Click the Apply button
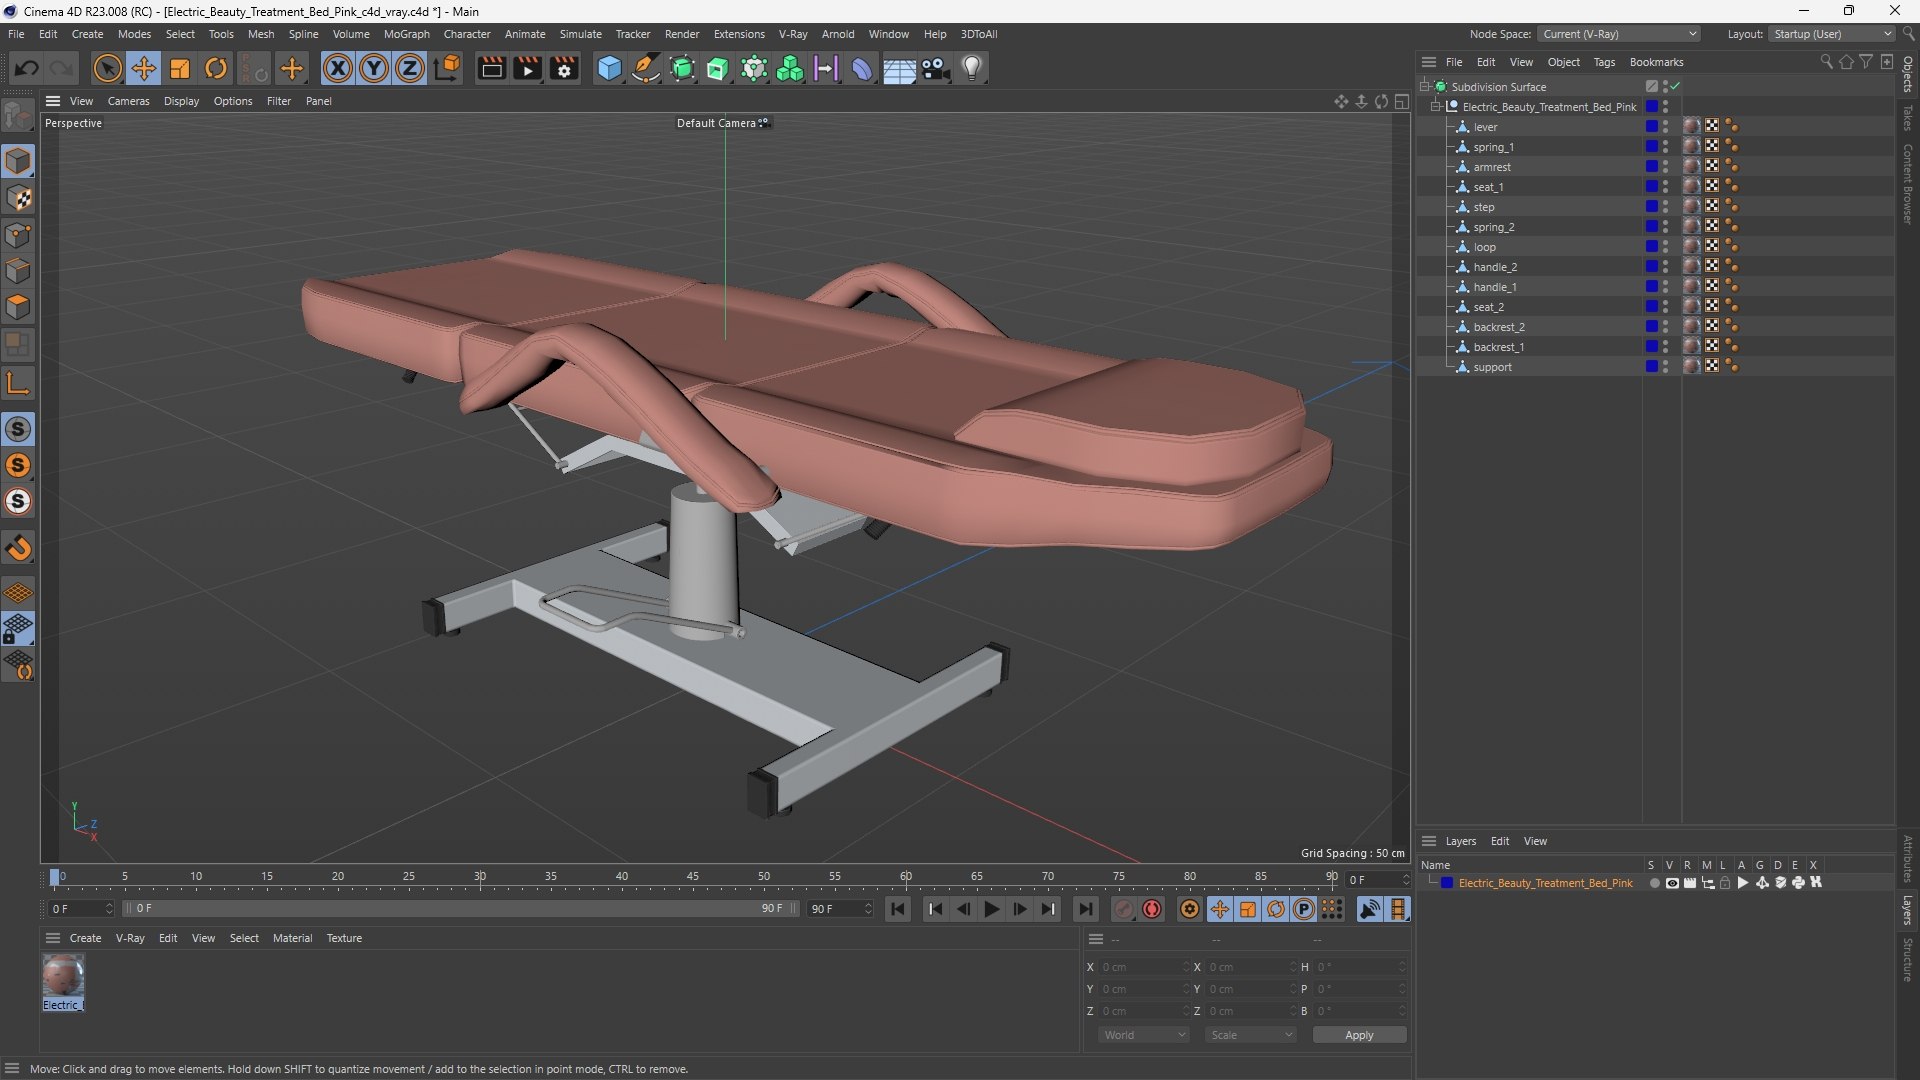Image resolution: width=1920 pixels, height=1080 pixels. [x=1359, y=1035]
